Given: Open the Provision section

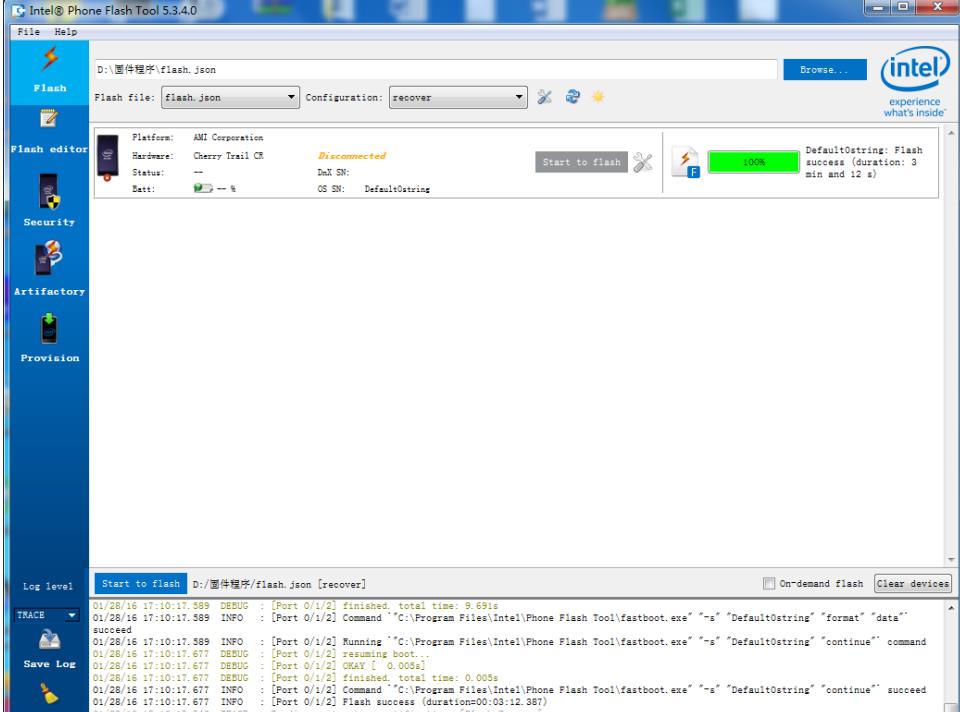Looking at the screenshot, I should pos(49,337).
